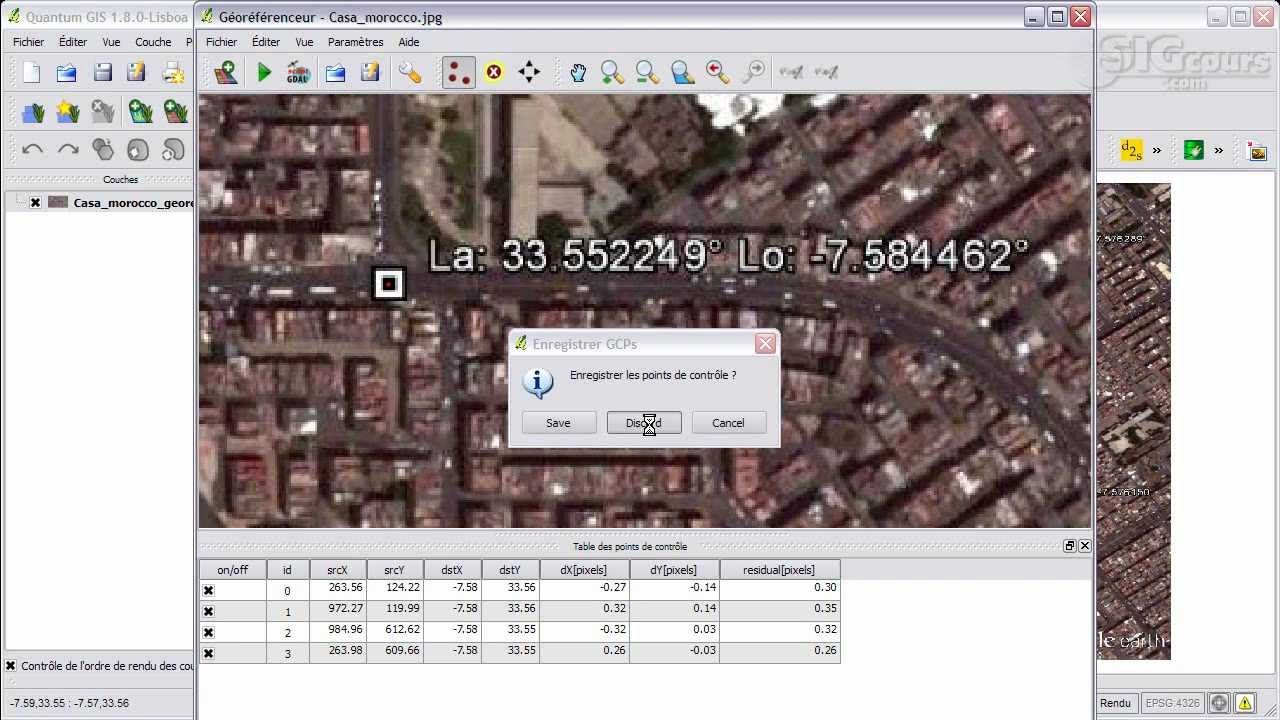Open Fichier menu in QGIS main window
This screenshot has width=1280, height=720.
click(x=28, y=42)
